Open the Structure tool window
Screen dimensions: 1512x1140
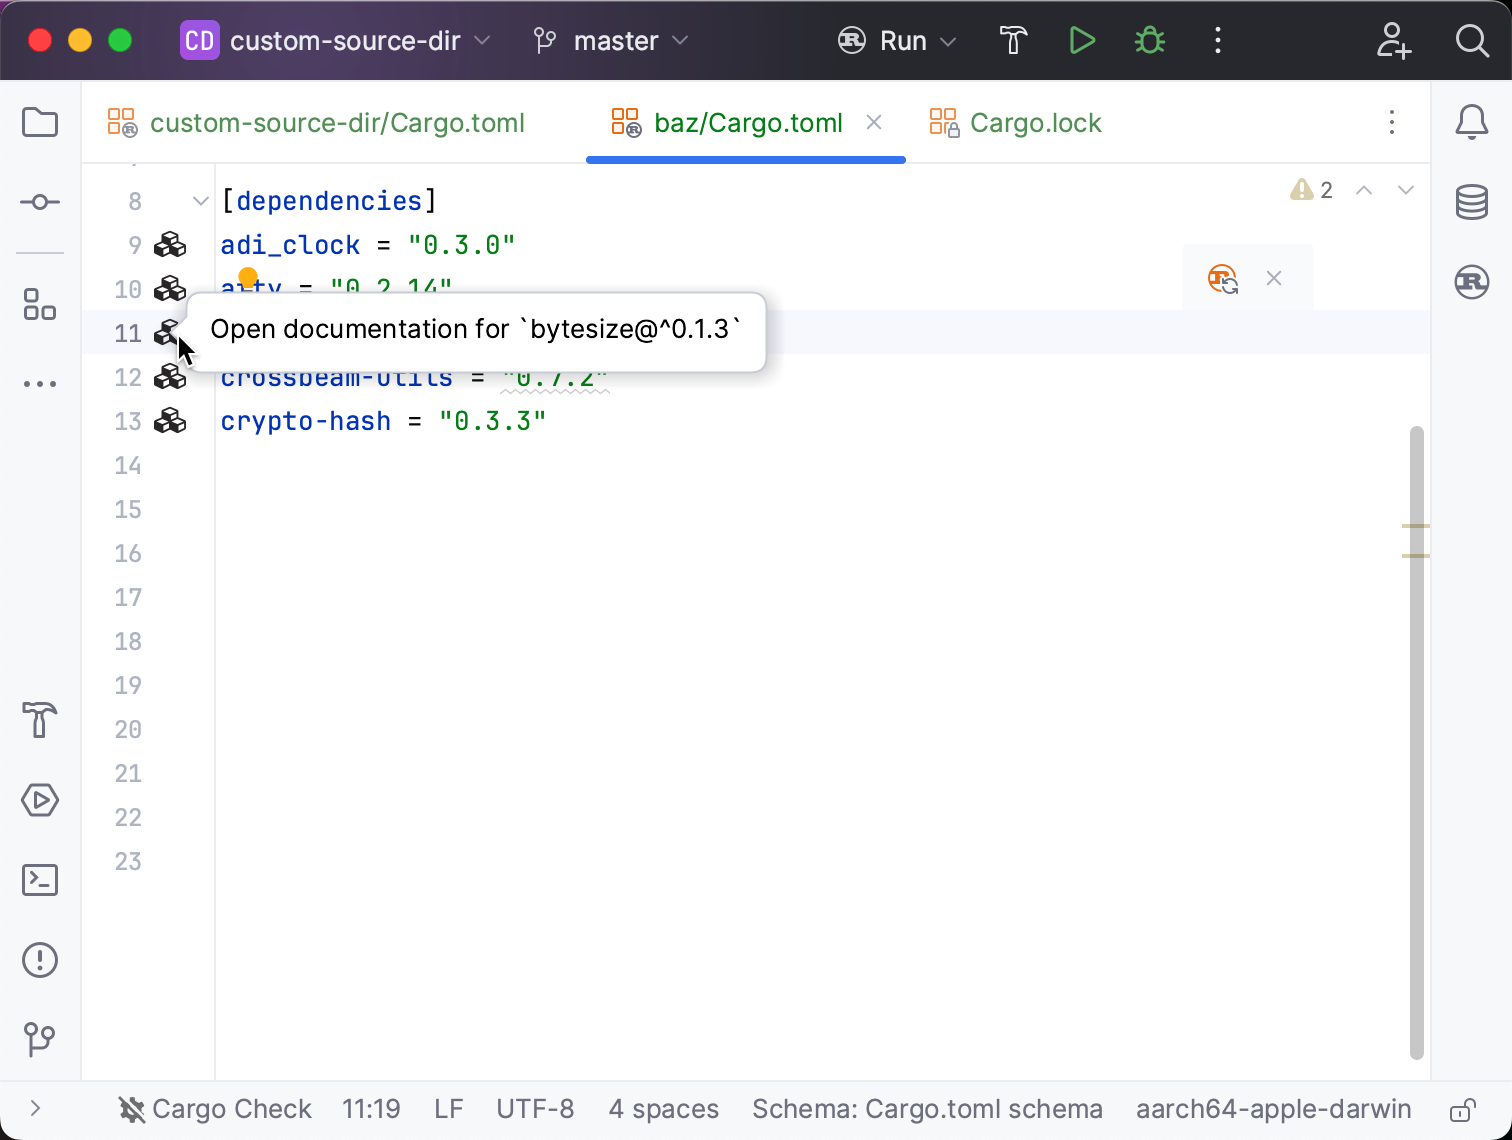tap(39, 305)
